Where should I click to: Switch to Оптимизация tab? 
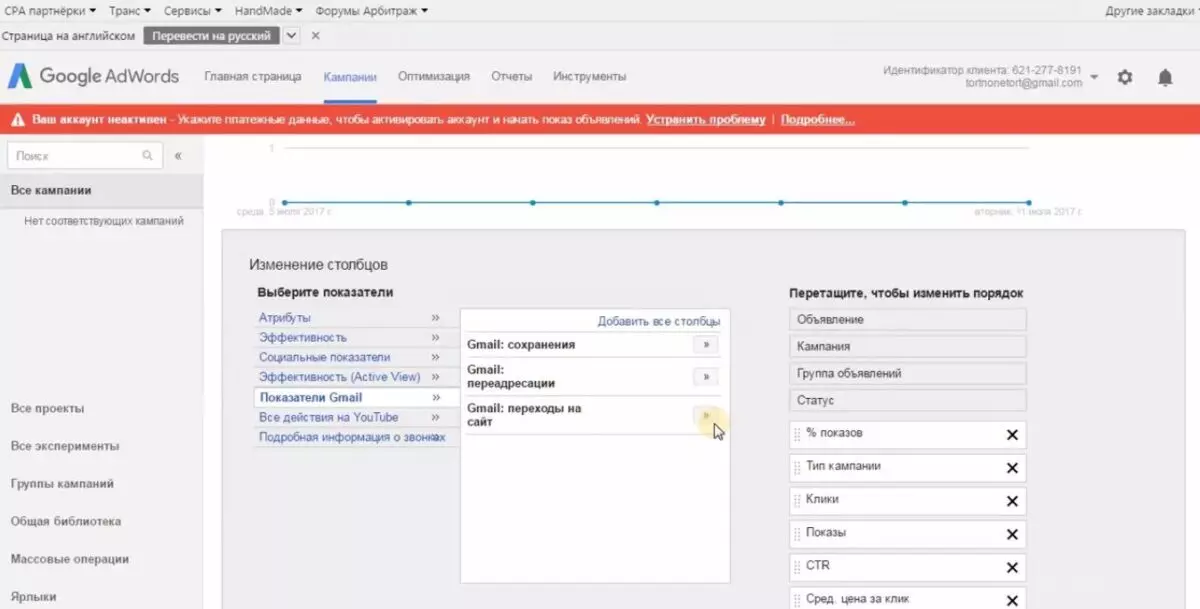[434, 77]
